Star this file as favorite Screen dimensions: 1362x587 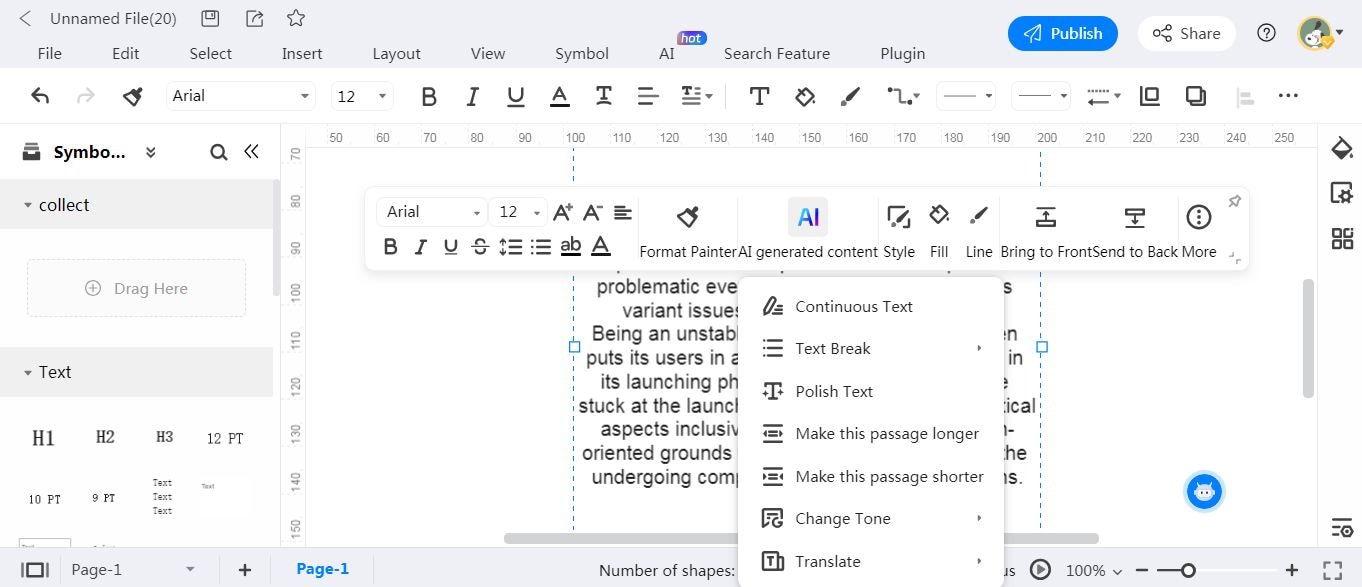(296, 18)
